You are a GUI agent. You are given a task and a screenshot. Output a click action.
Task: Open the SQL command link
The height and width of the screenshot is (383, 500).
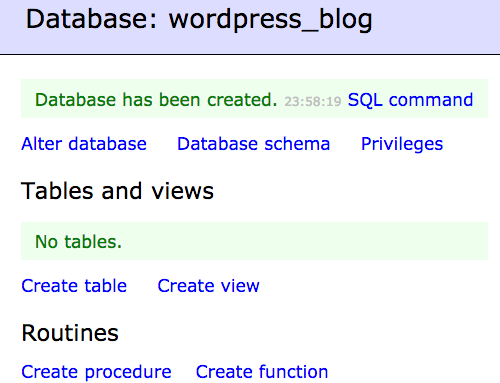pyautogui.click(x=410, y=100)
